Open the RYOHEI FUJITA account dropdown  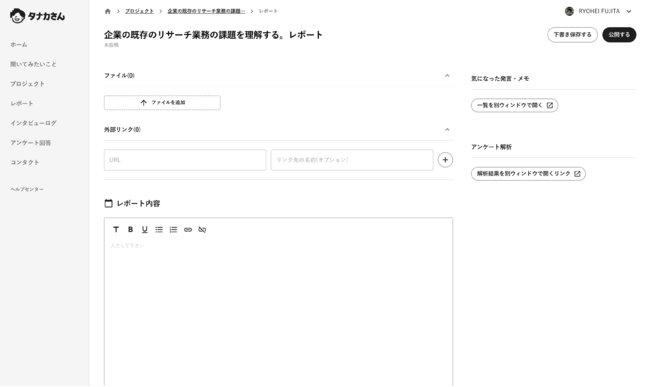629,11
